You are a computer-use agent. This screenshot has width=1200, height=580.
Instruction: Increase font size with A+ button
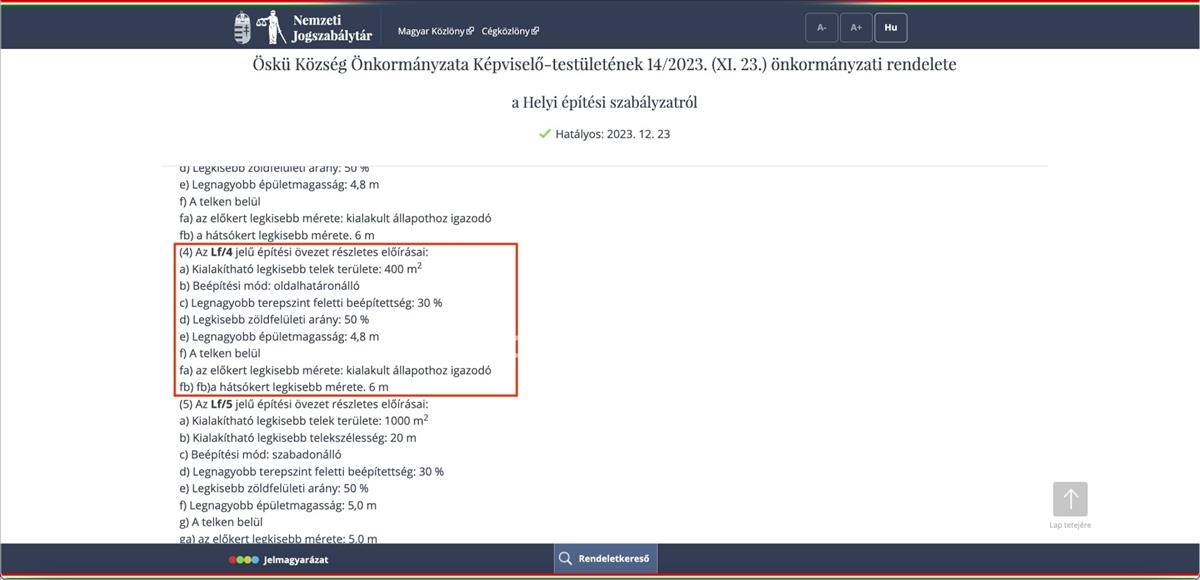pyautogui.click(x=856, y=28)
